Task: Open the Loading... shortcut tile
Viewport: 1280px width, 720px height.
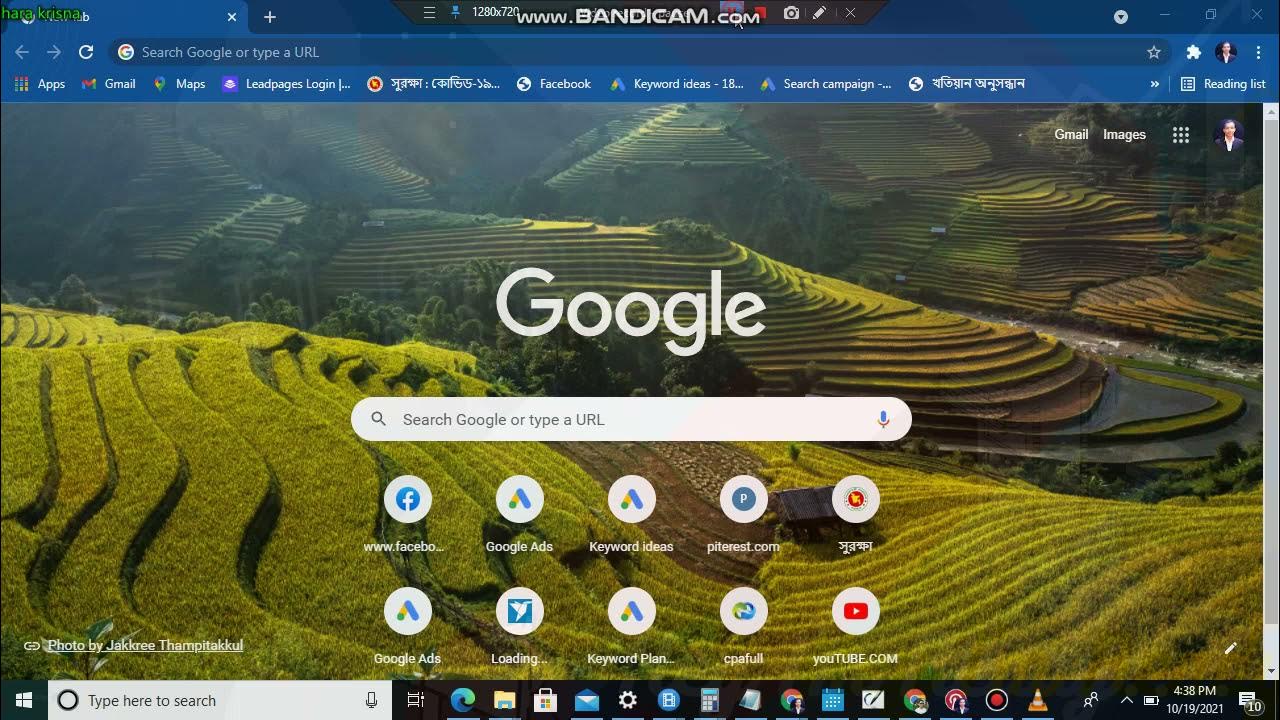Action: pos(519,628)
